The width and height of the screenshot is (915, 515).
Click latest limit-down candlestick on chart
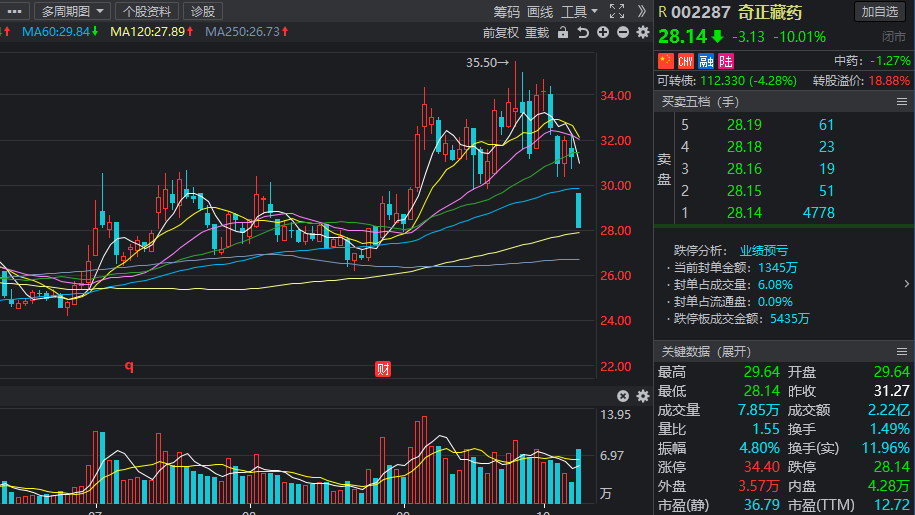click(x=578, y=211)
